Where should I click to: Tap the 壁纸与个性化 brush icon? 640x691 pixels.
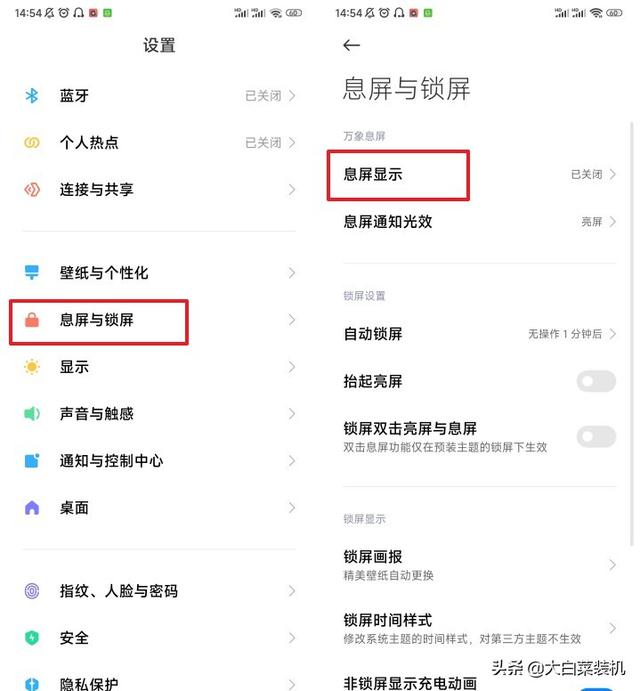pyautogui.click(x=32, y=273)
